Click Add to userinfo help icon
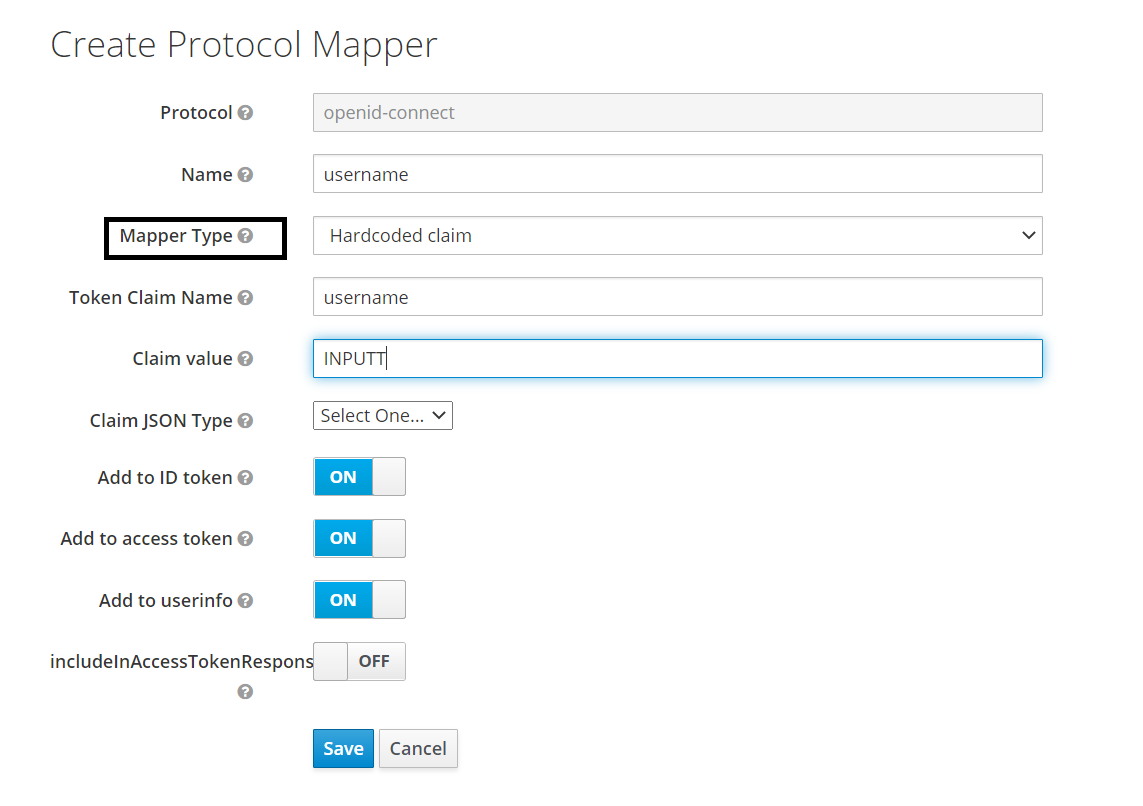 click(245, 601)
